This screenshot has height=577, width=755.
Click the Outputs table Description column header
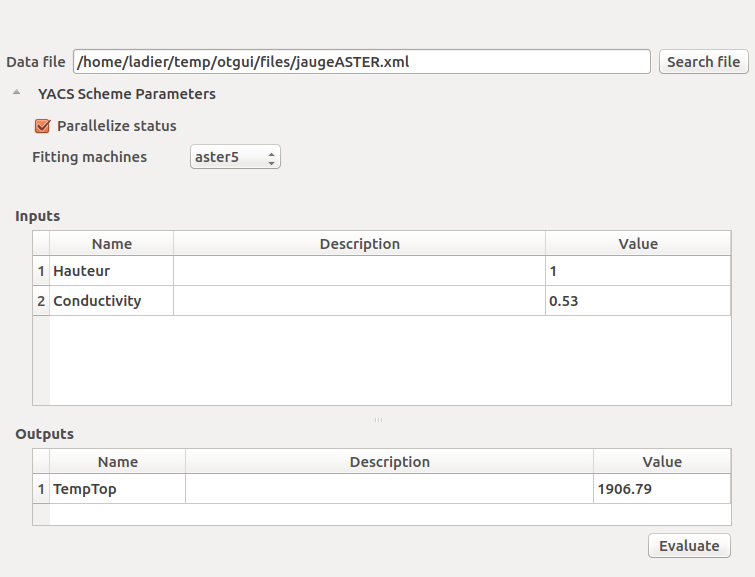point(389,462)
